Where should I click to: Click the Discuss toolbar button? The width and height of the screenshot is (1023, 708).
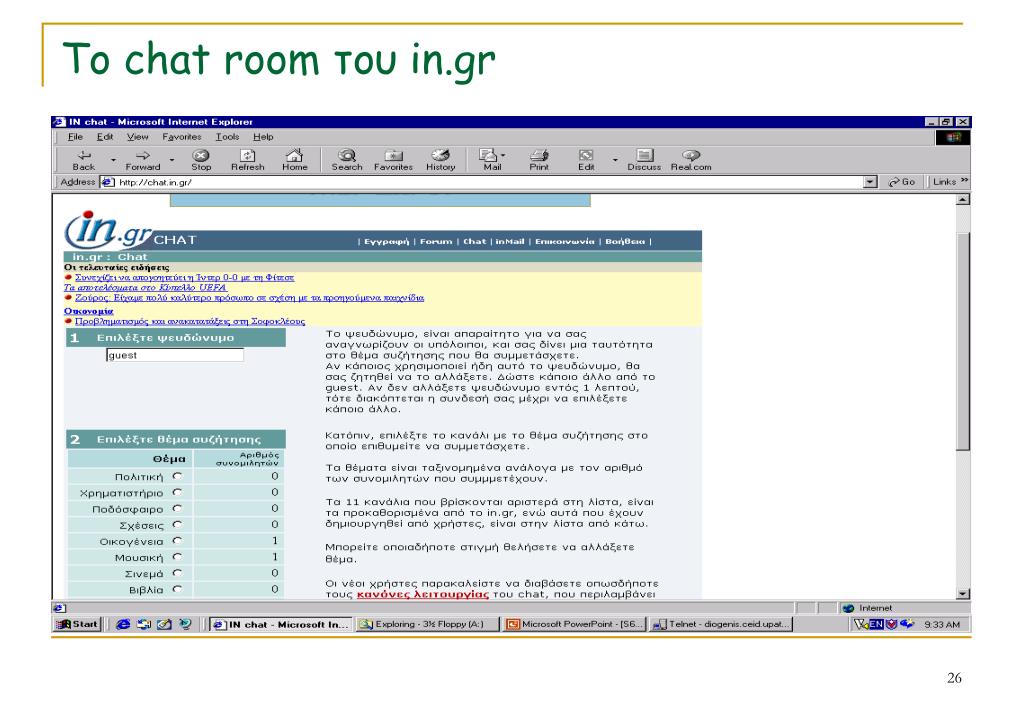pyautogui.click(x=644, y=160)
